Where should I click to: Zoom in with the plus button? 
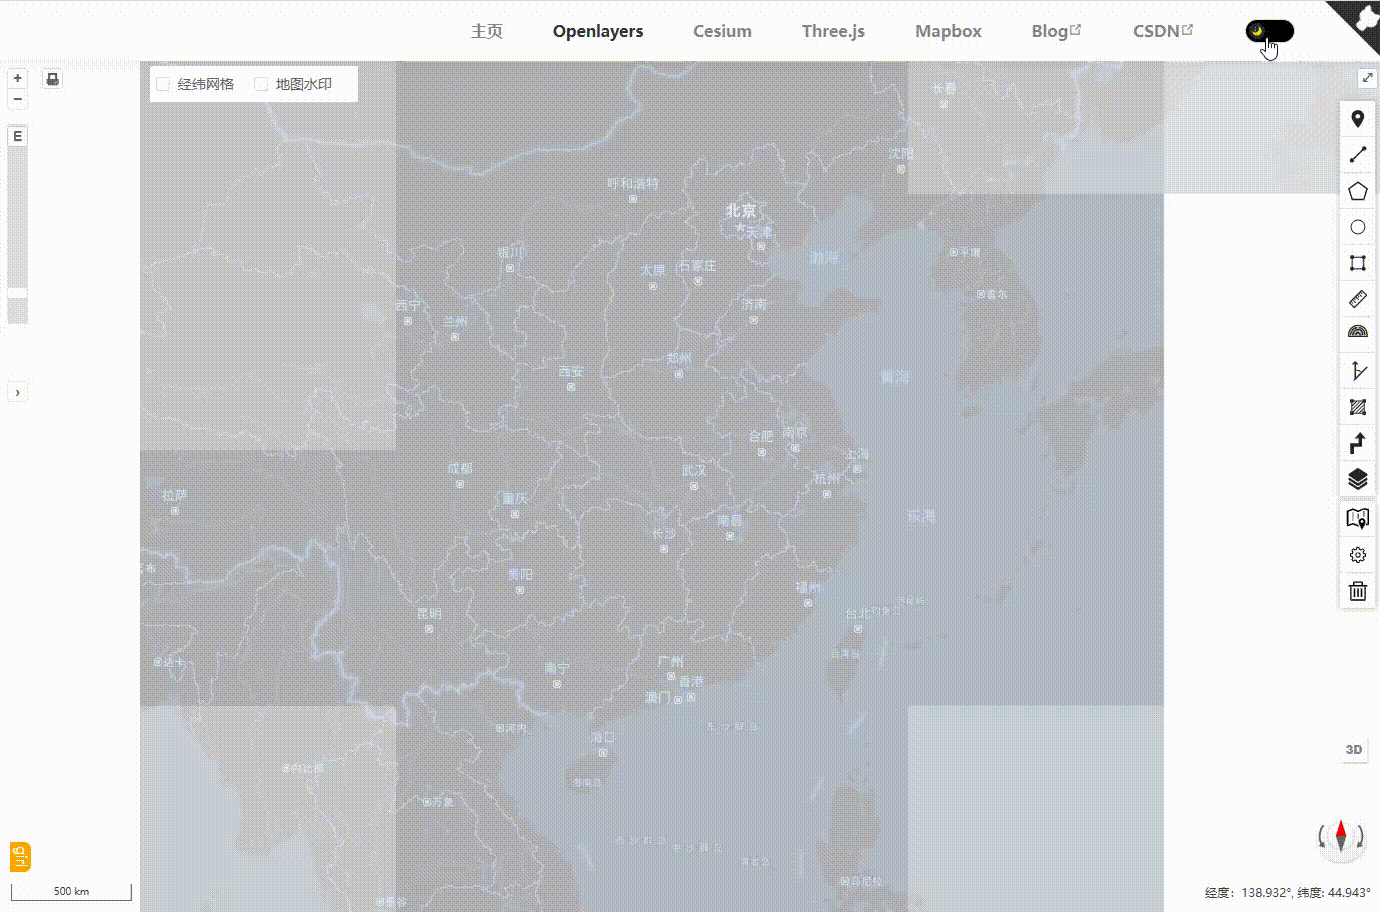[x=17, y=77]
